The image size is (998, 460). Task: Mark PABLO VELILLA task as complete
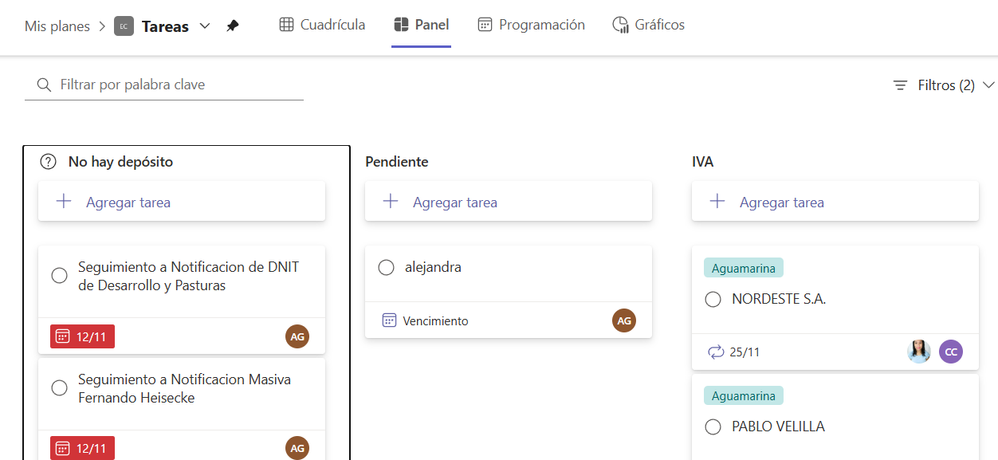(713, 427)
